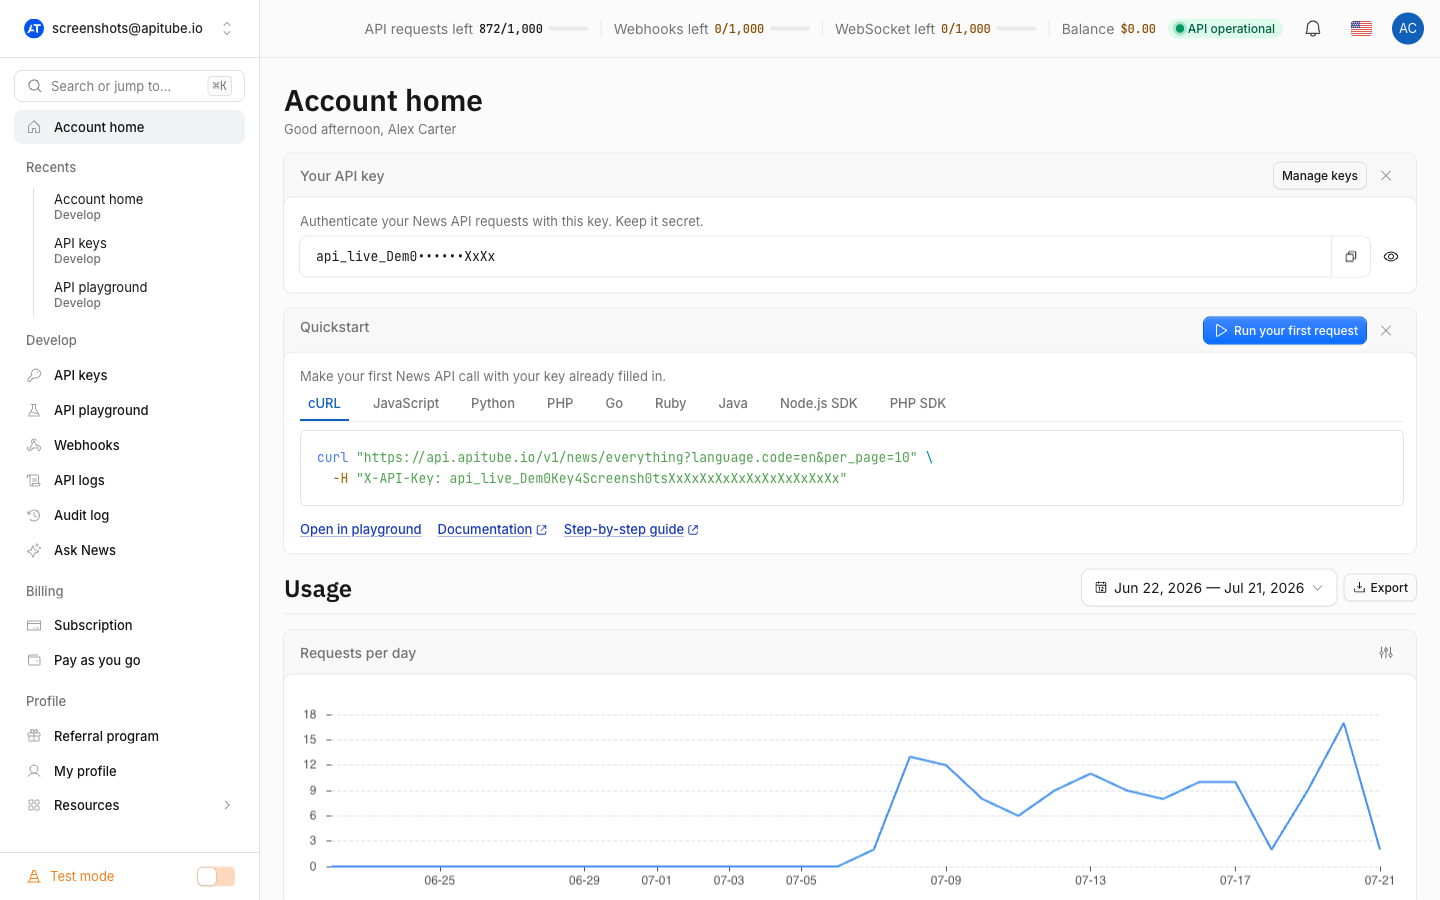This screenshot has height=900, width=1440.
Task: Click the Manage keys button
Action: pos(1320,176)
